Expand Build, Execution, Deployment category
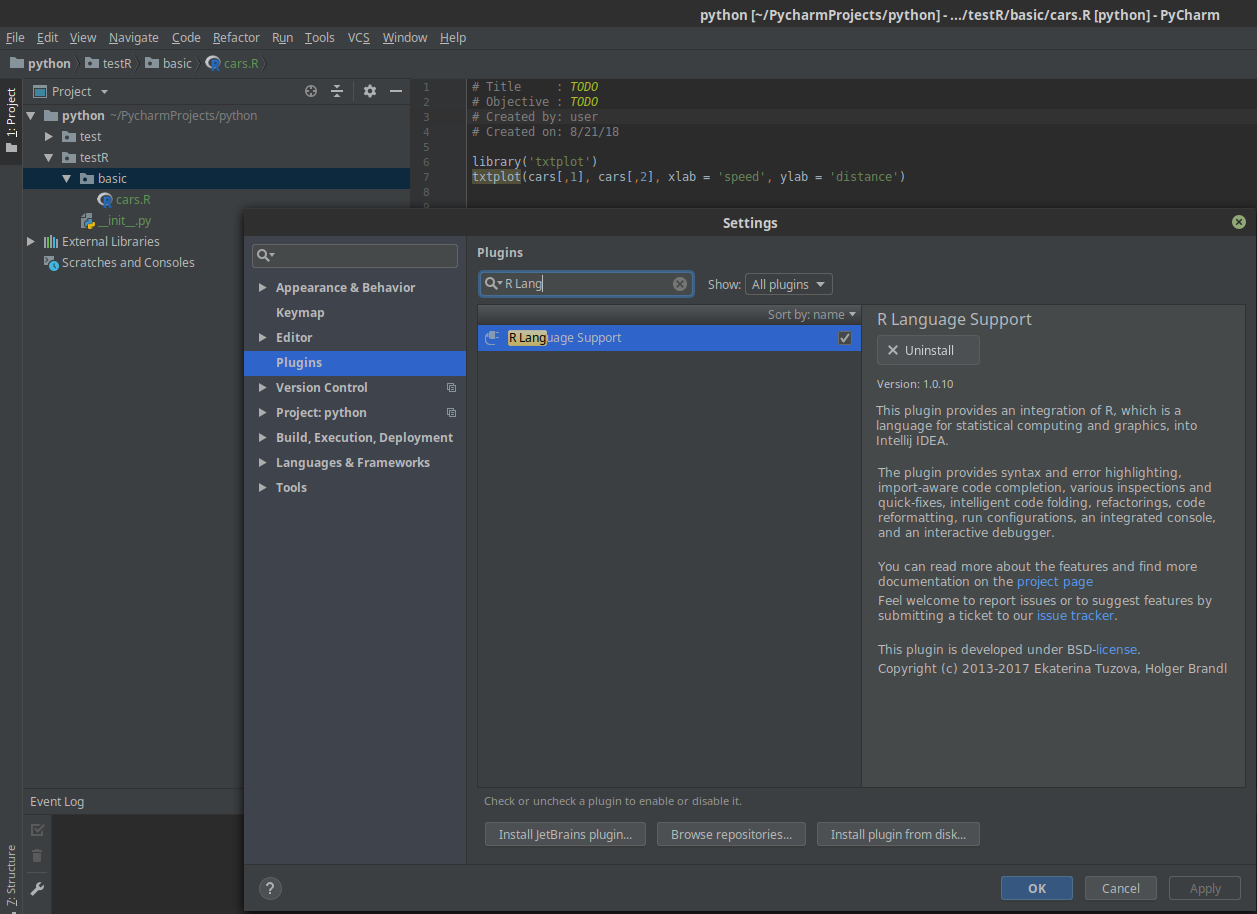1257x914 pixels. (x=263, y=438)
